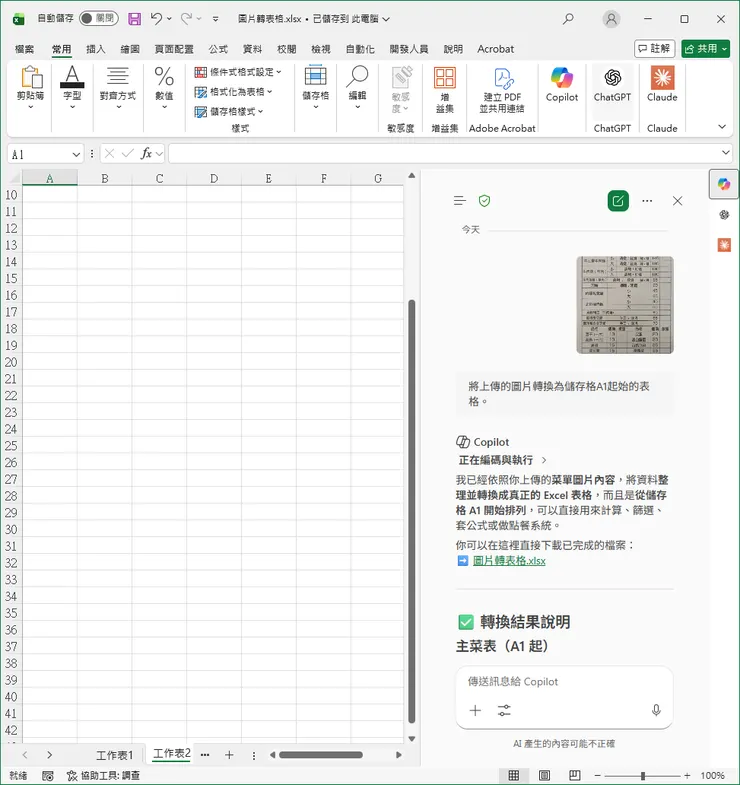The height and width of the screenshot is (785, 740).
Task: Click the vertical scrollbar thumb
Action: click(412, 511)
